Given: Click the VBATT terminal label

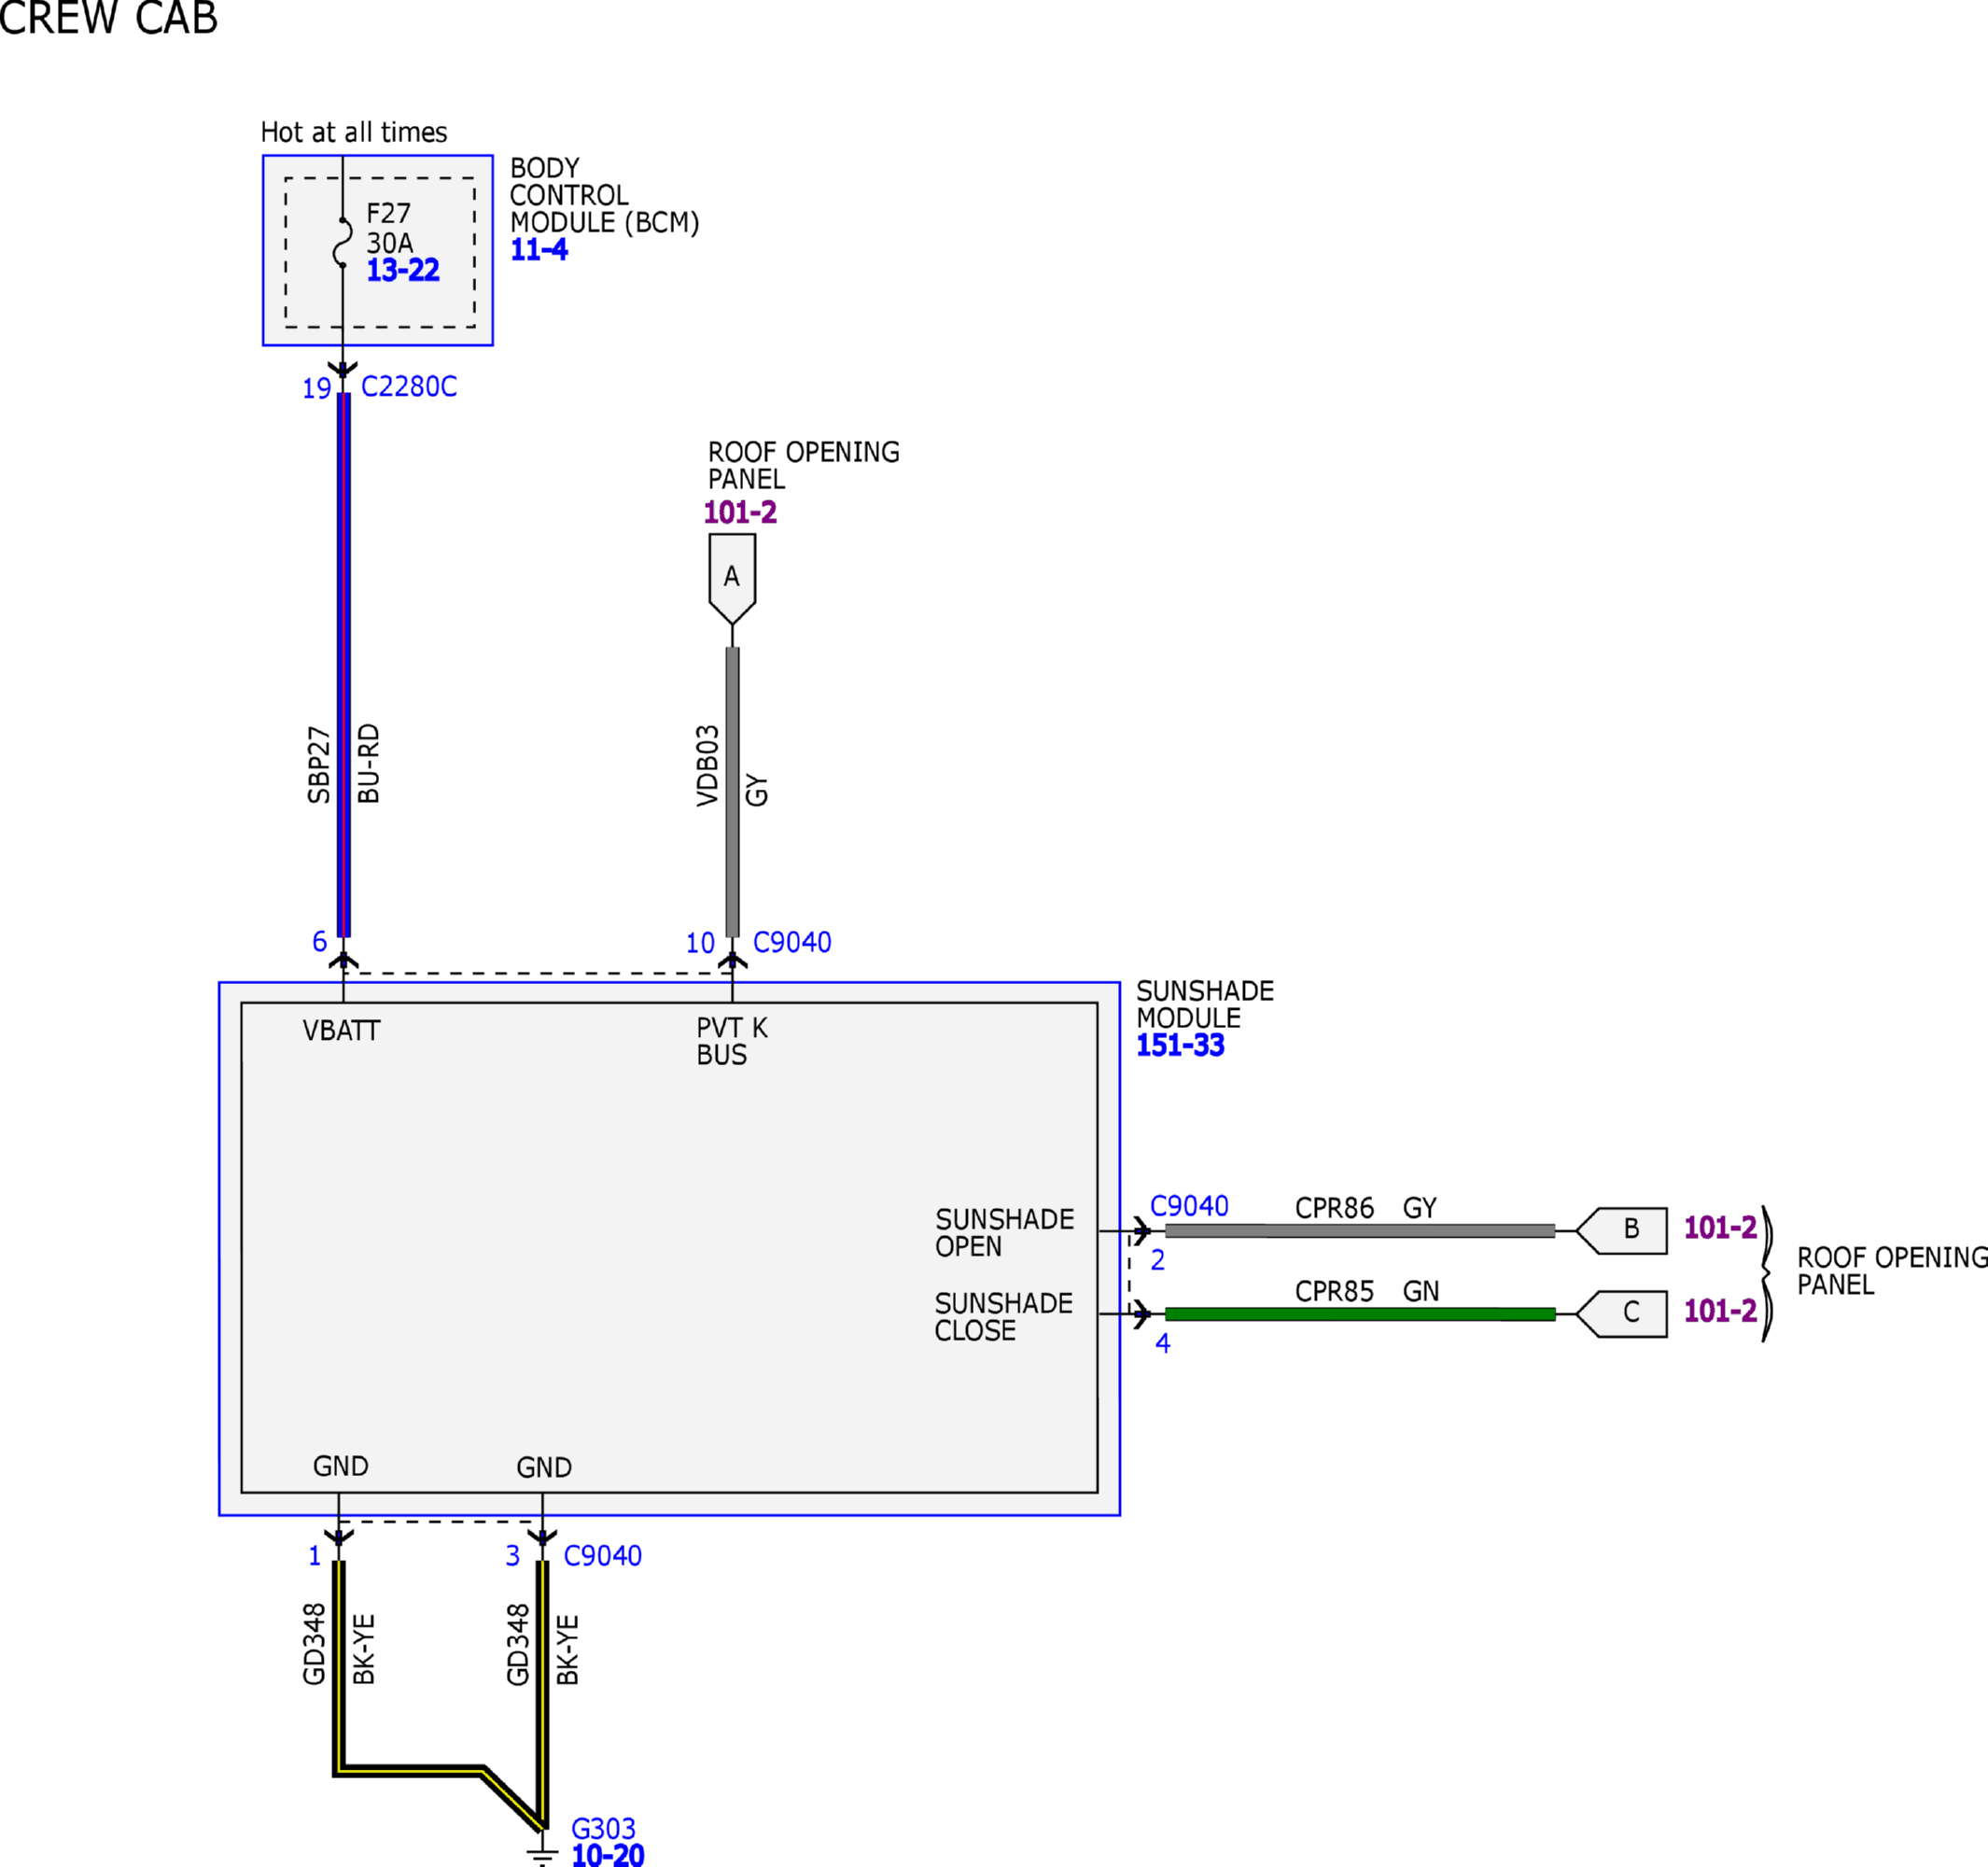Looking at the screenshot, I should [x=342, y=1031].
